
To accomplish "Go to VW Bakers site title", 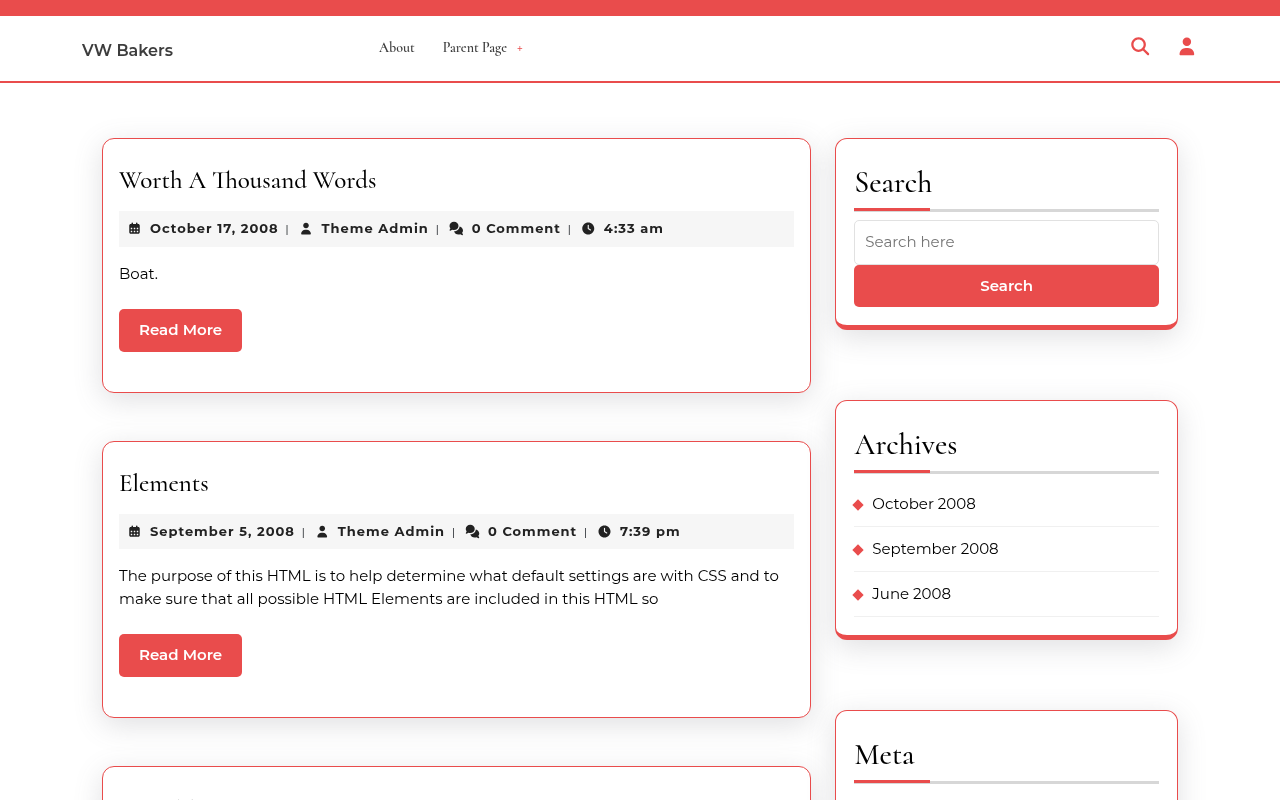I will point(127,50).
